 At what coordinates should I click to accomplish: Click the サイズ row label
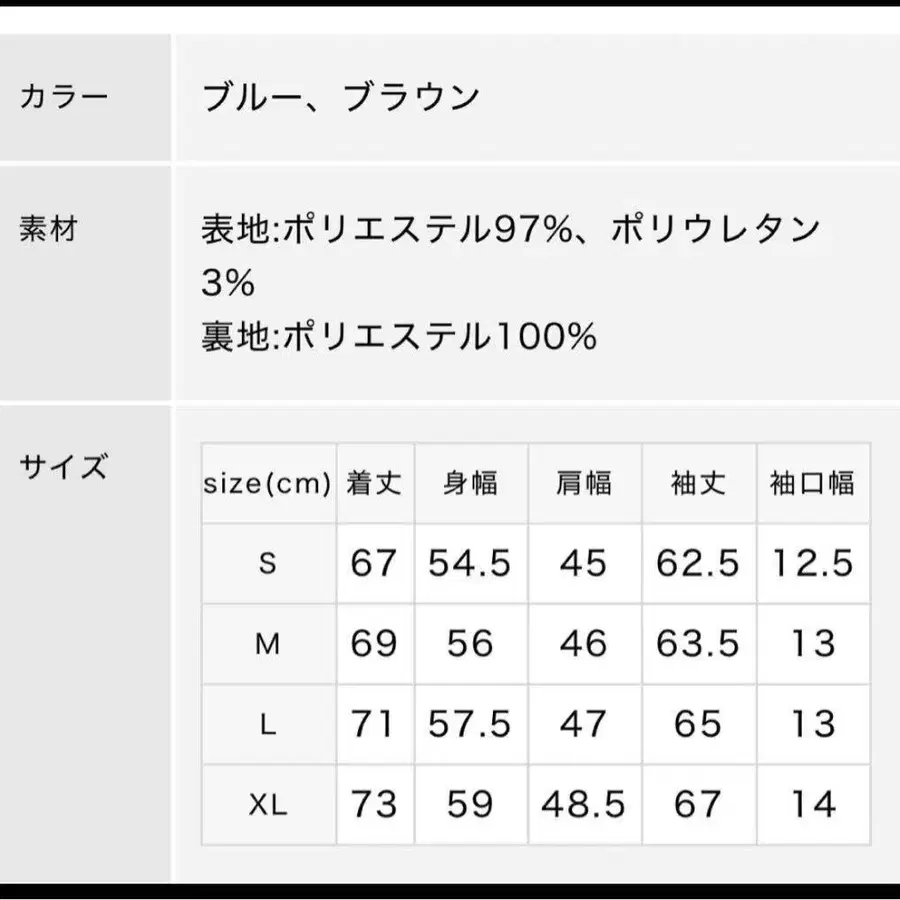click(62, 466)
